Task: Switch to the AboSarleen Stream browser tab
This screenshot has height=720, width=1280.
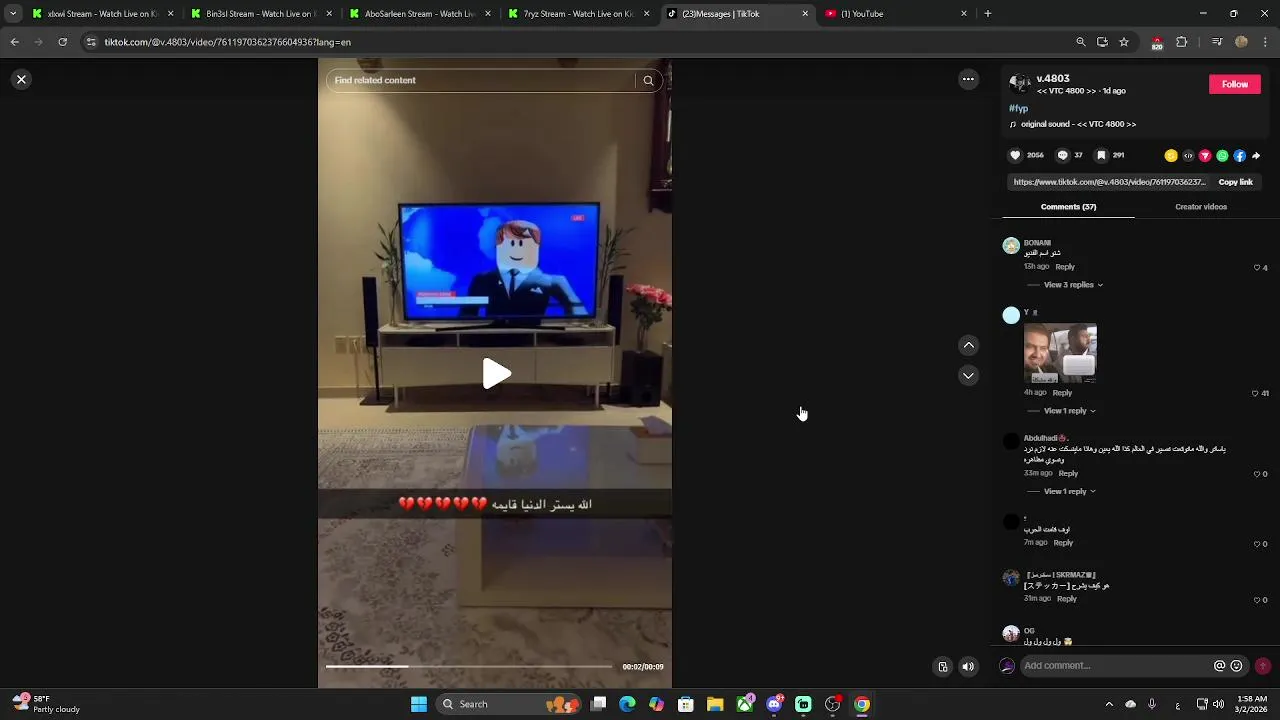Action: pos(419,14)
